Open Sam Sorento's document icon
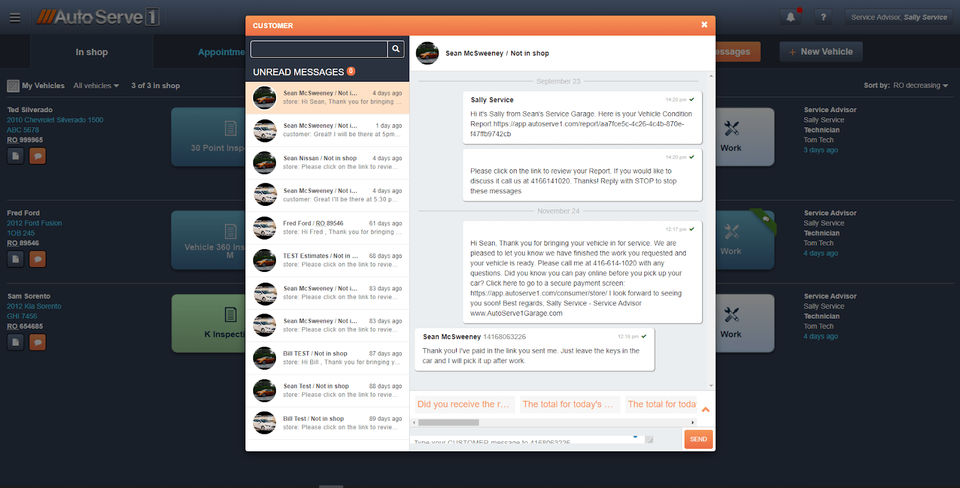The height and width of the screenshot is (488, 960). click(15, 342)
